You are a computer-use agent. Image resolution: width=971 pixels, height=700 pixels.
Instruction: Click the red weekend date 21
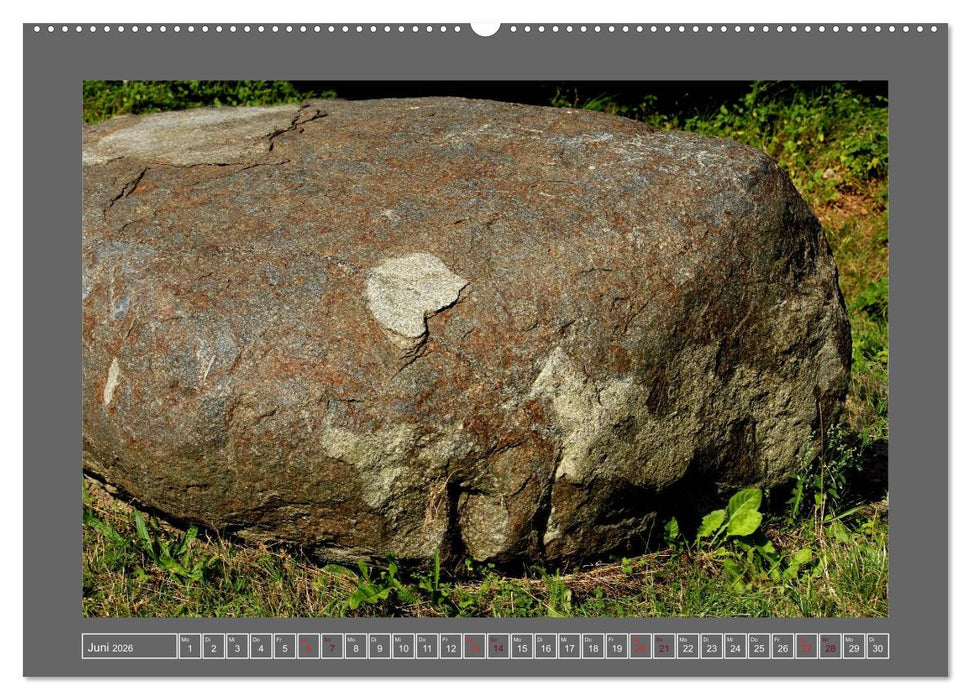(x=663, y=646)
